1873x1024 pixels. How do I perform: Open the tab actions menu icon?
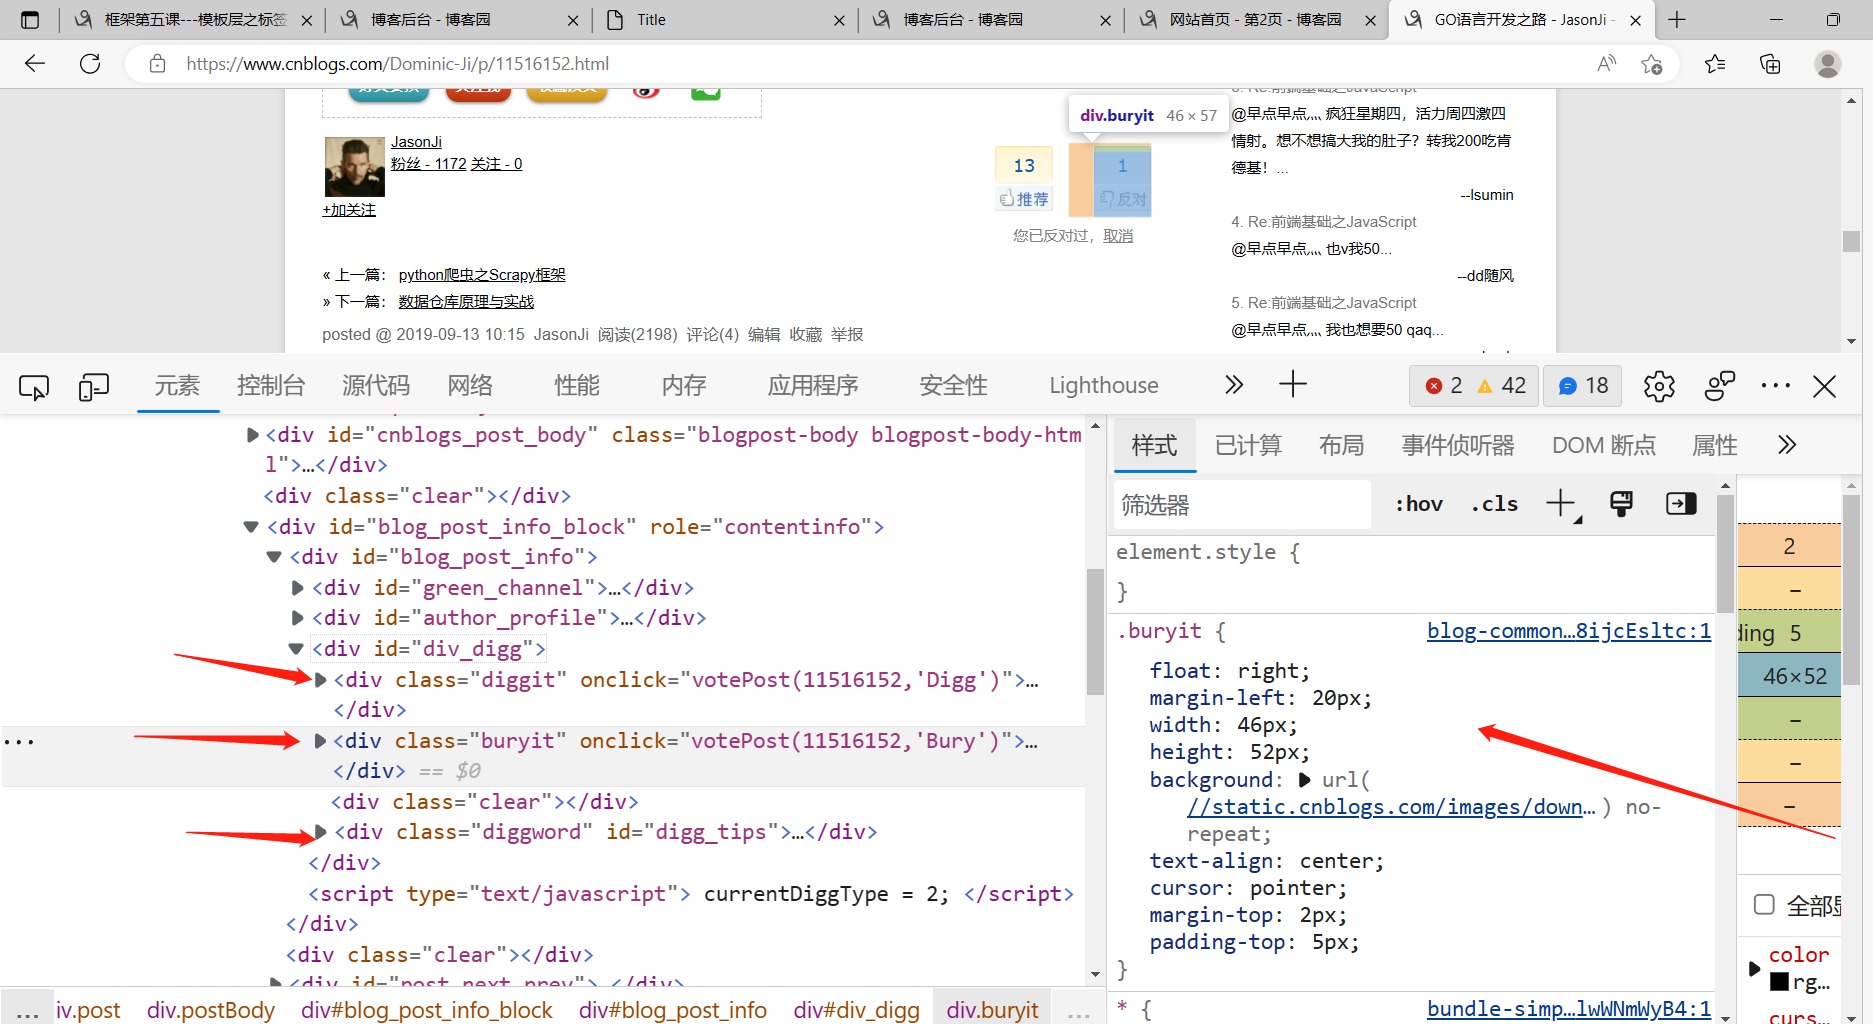click(30, 20)
